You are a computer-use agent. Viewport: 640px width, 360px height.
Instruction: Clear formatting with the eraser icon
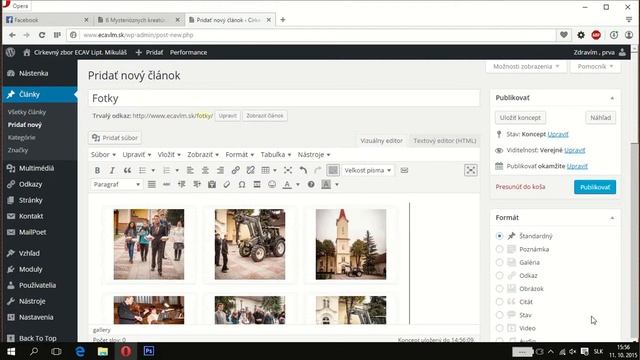coord(227,184)
